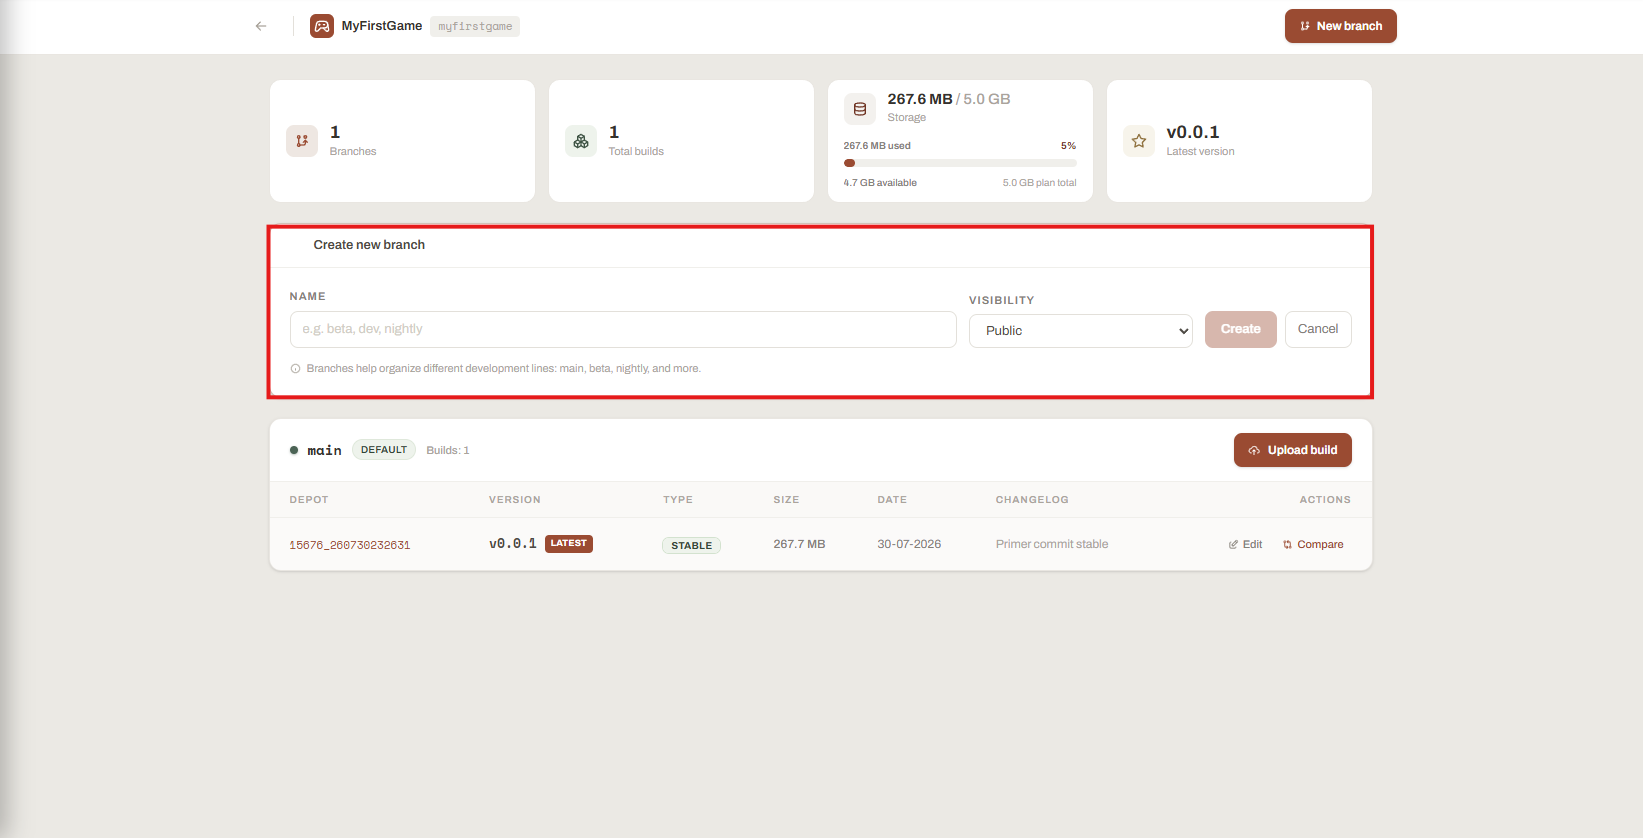
Task: Edit the v0.0.1 build
Action: 1246,545
